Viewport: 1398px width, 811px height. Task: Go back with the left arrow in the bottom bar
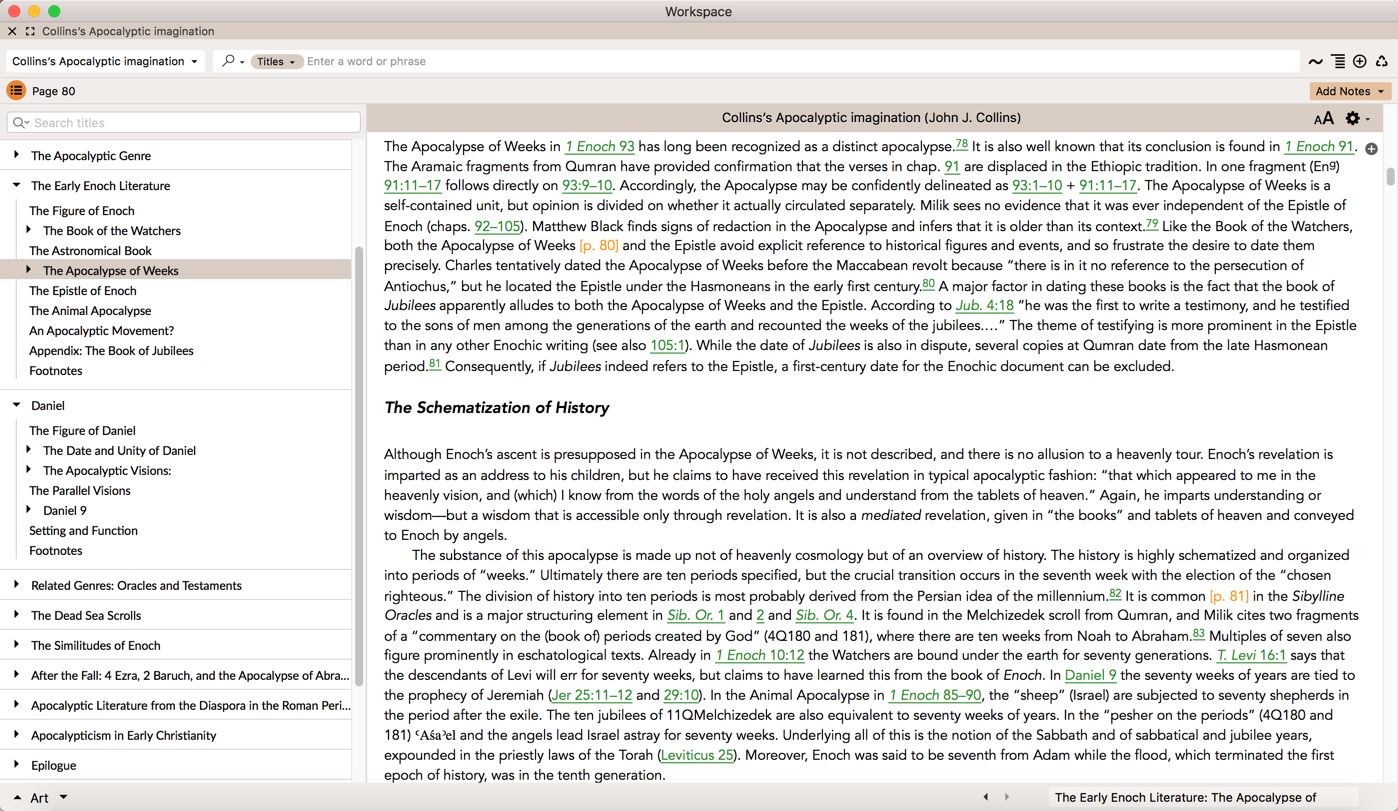[x=986, y=797]
